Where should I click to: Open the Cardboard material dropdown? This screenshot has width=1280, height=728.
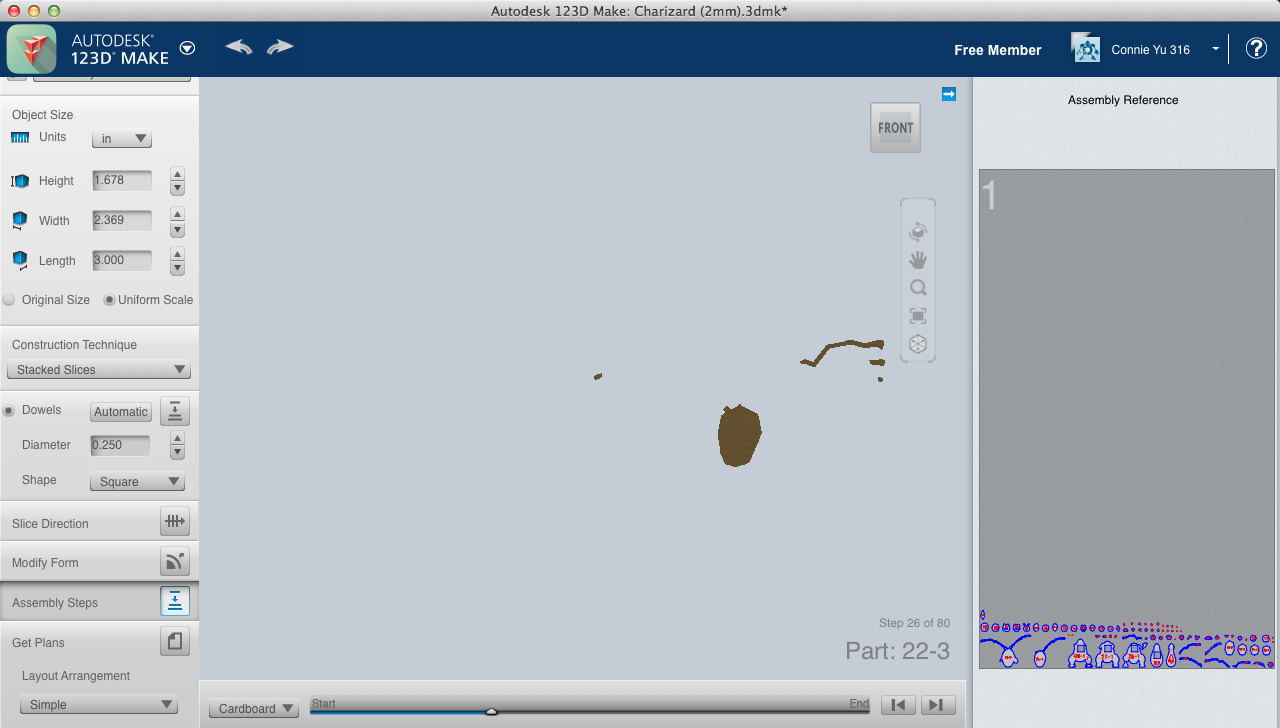tap(254, 709)
